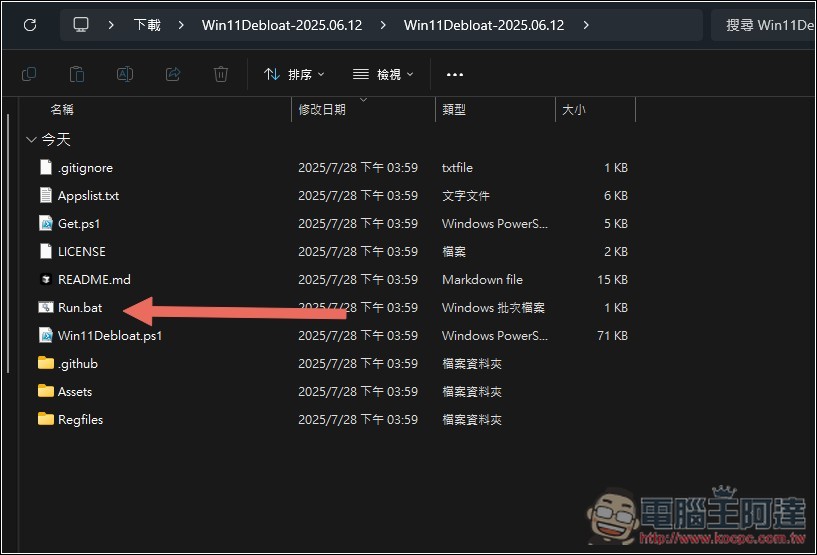Click the .github folder icon
817x555 pixels.
(x=46, y=363)
